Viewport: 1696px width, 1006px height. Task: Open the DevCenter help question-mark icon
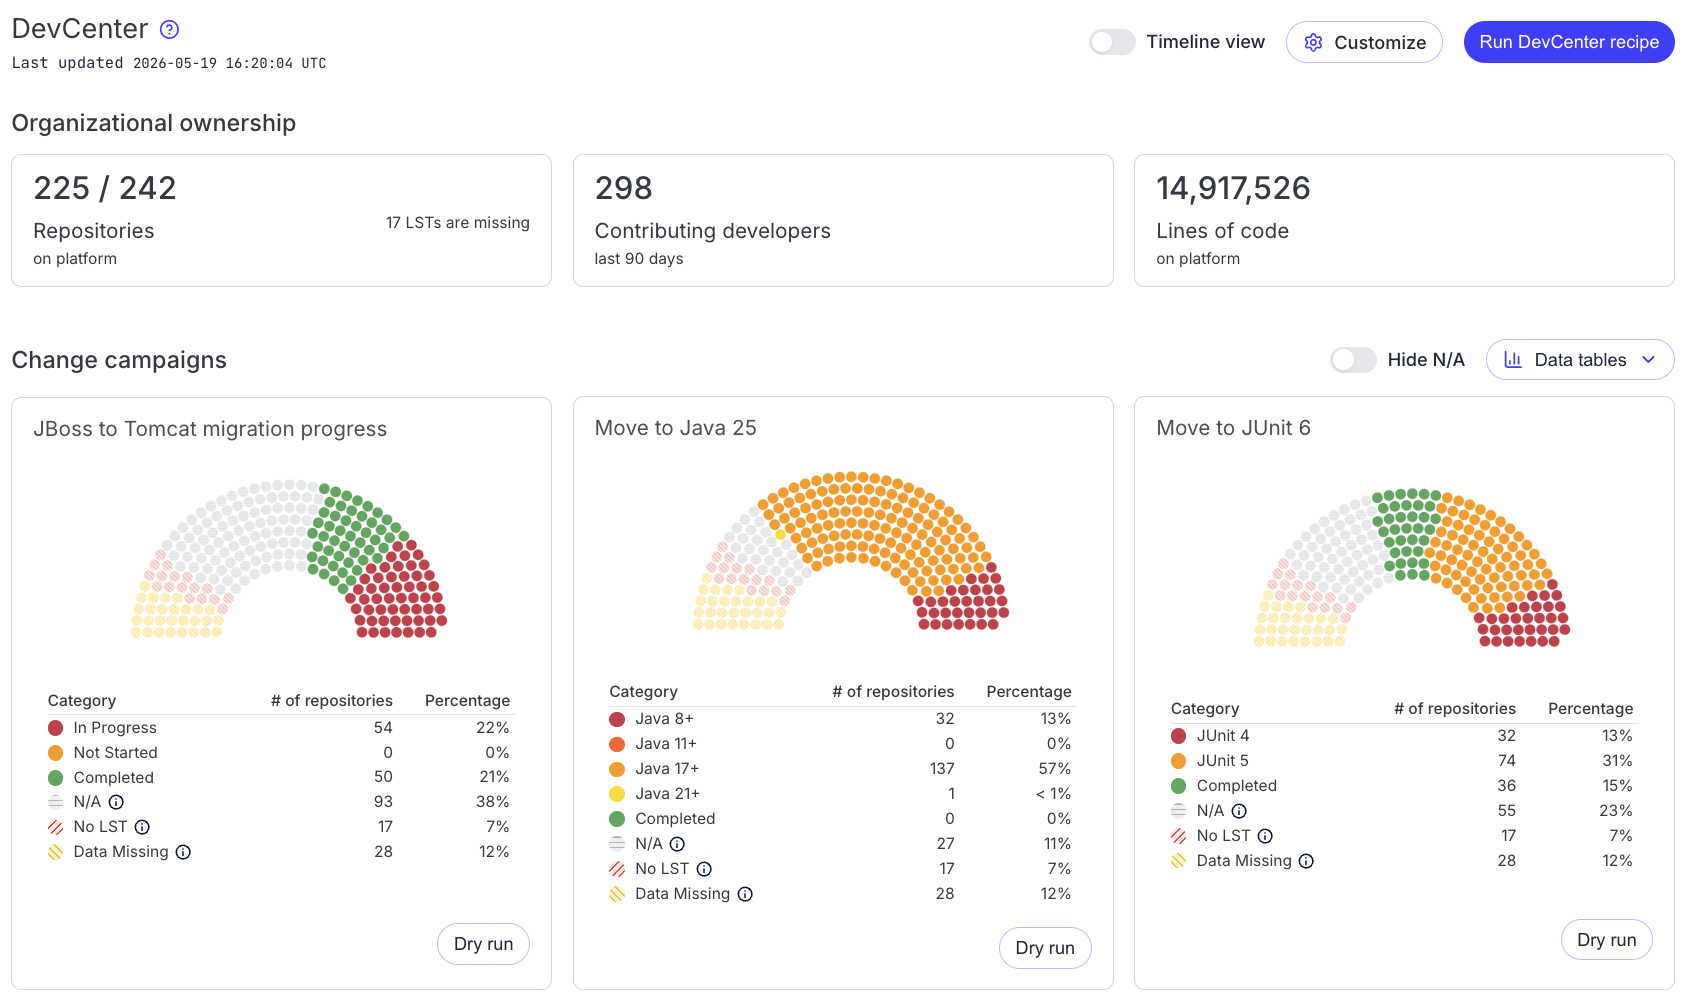point(170,29)
